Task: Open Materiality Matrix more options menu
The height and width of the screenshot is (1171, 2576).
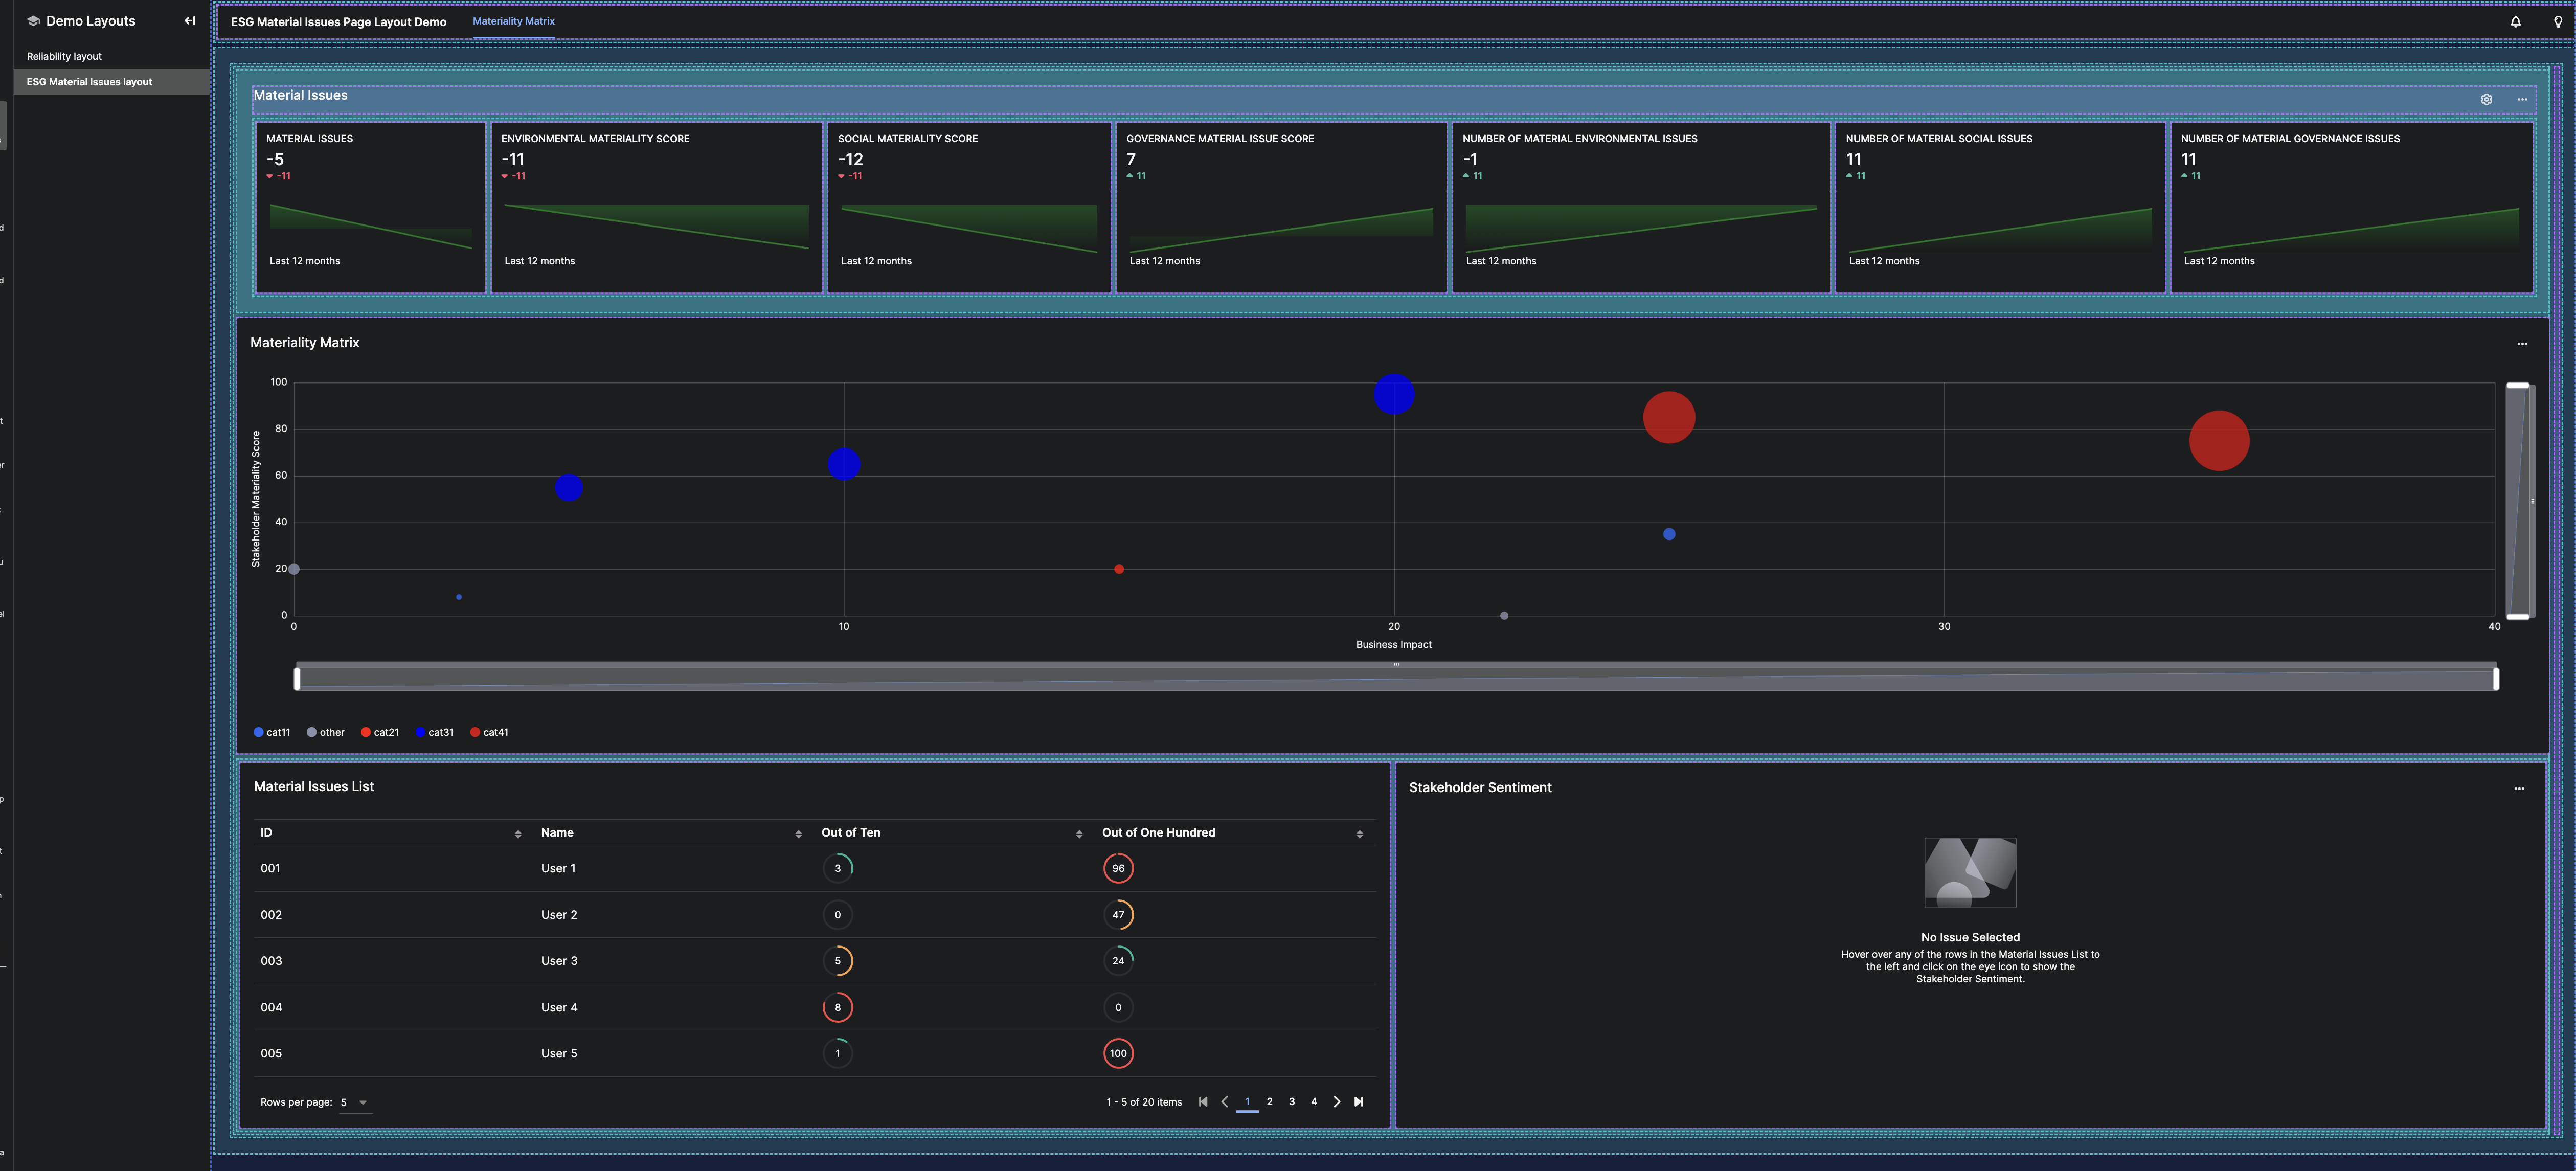Action: click(2522, 344)
